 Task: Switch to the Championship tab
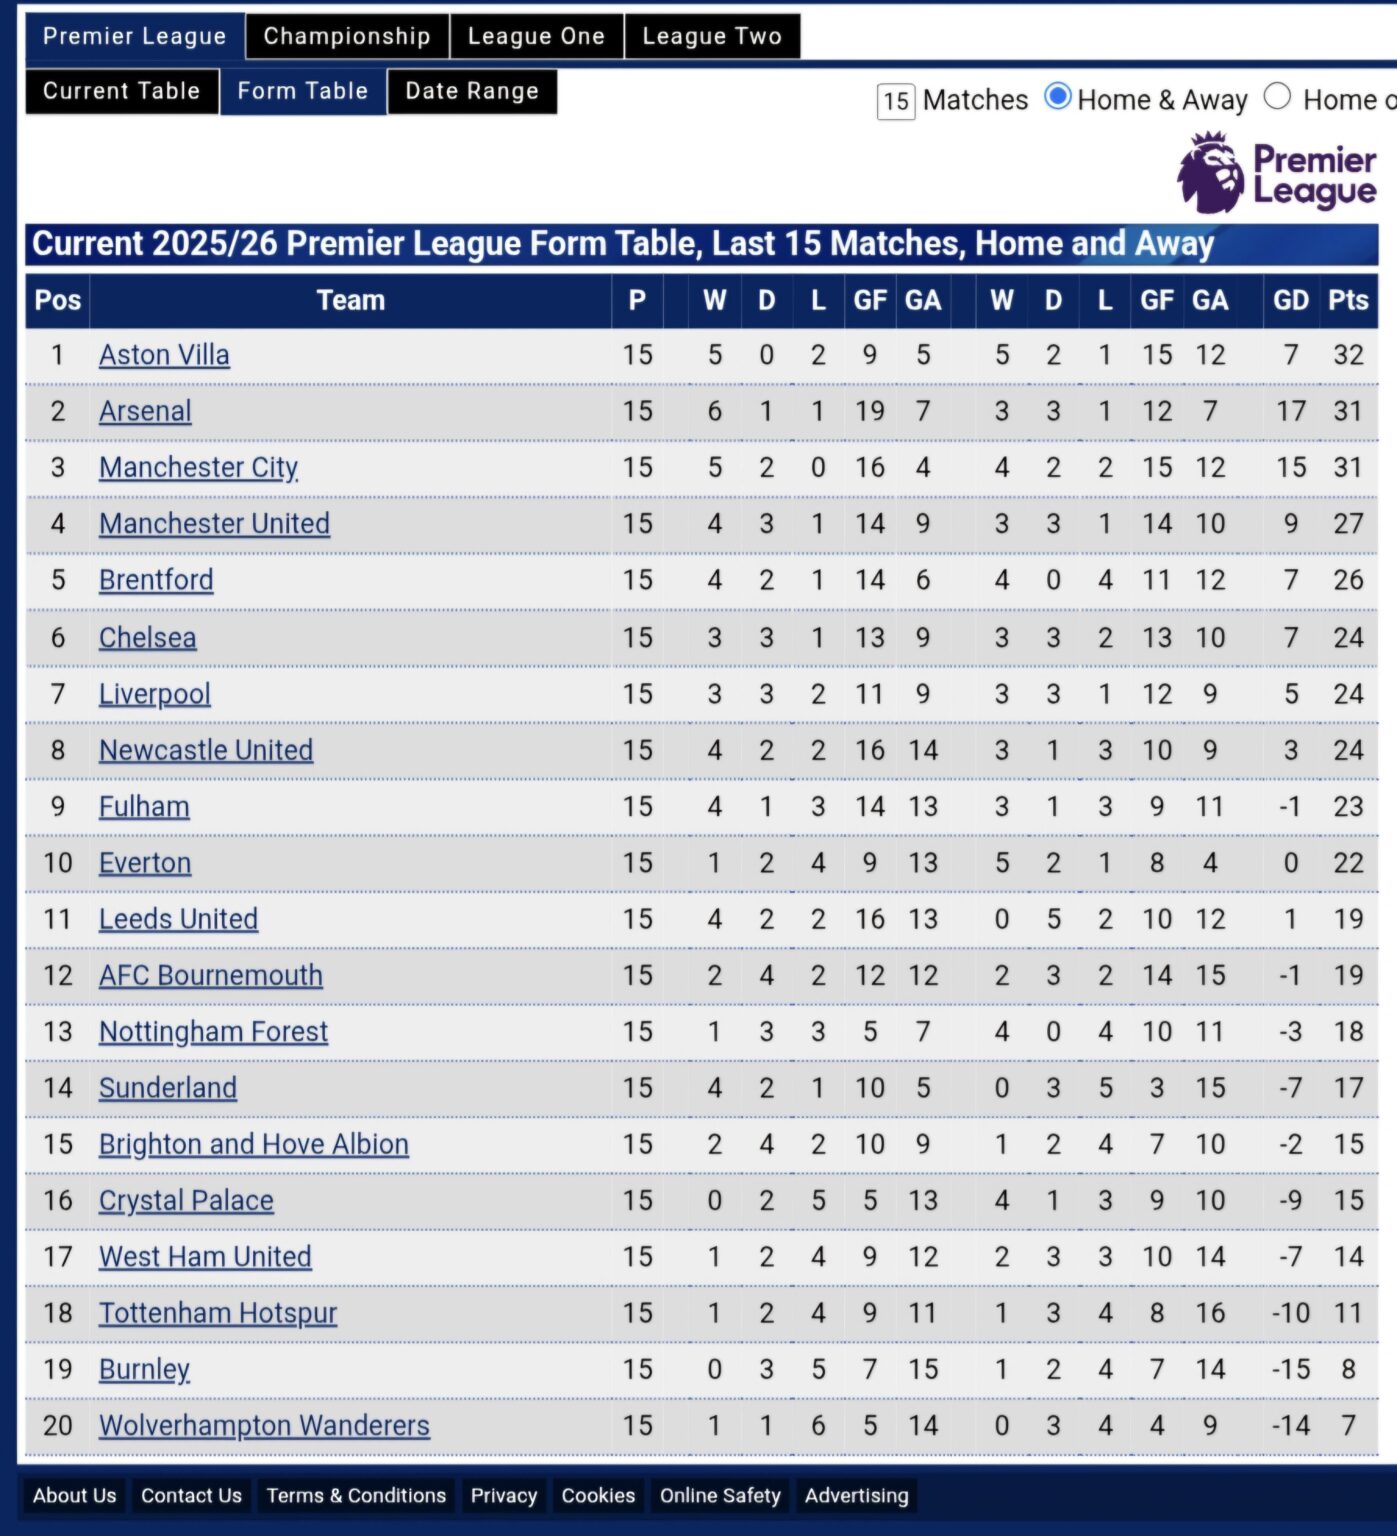tap(346, 36)
